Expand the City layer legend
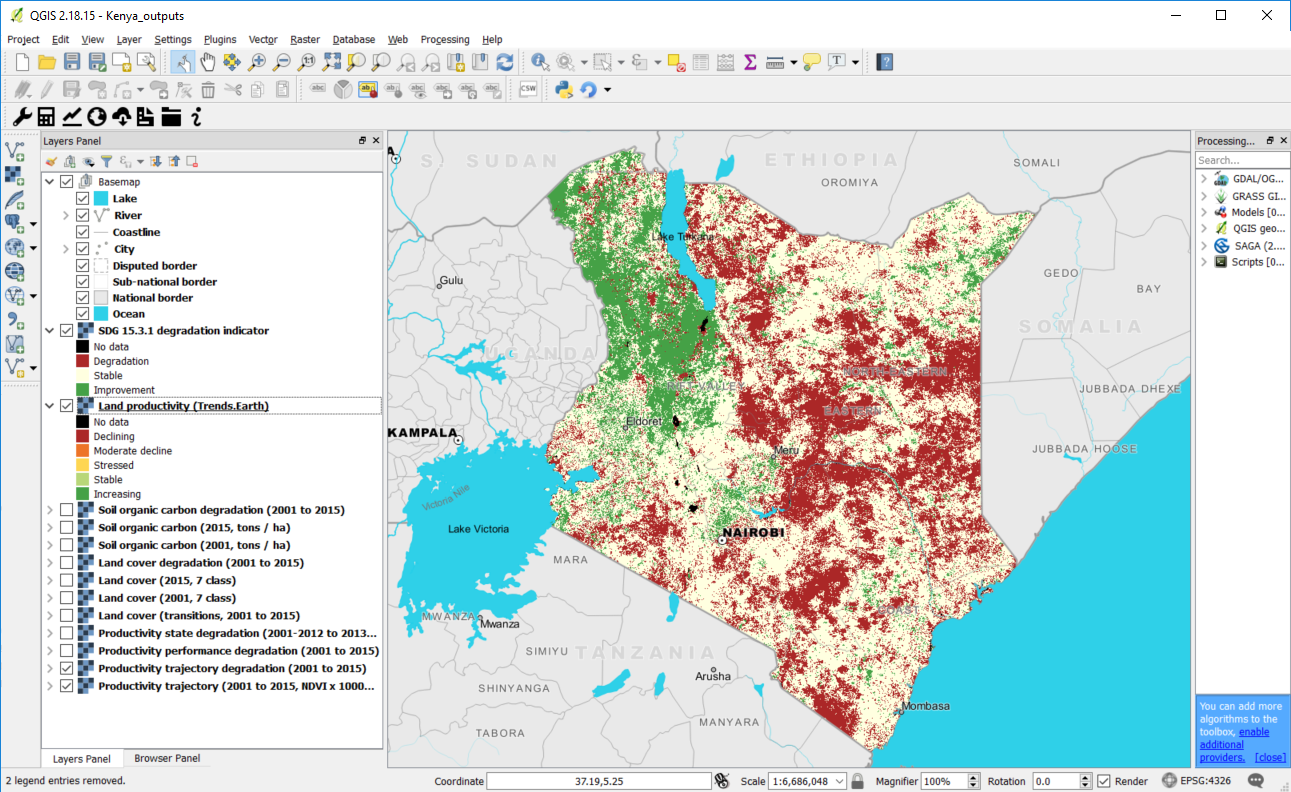Screen dimensions: 1291x792 pyautogui.click(x=66, y=249)
